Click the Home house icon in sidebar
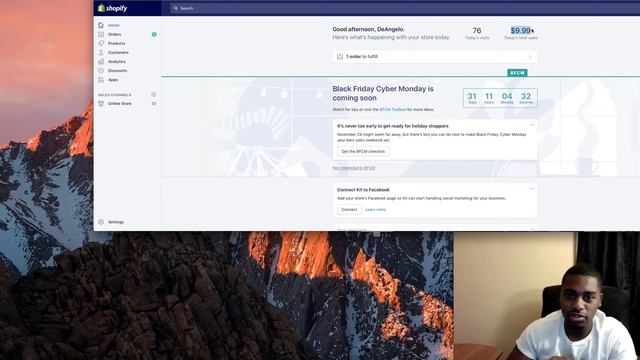The image size is (640, 360). [101, 25]
